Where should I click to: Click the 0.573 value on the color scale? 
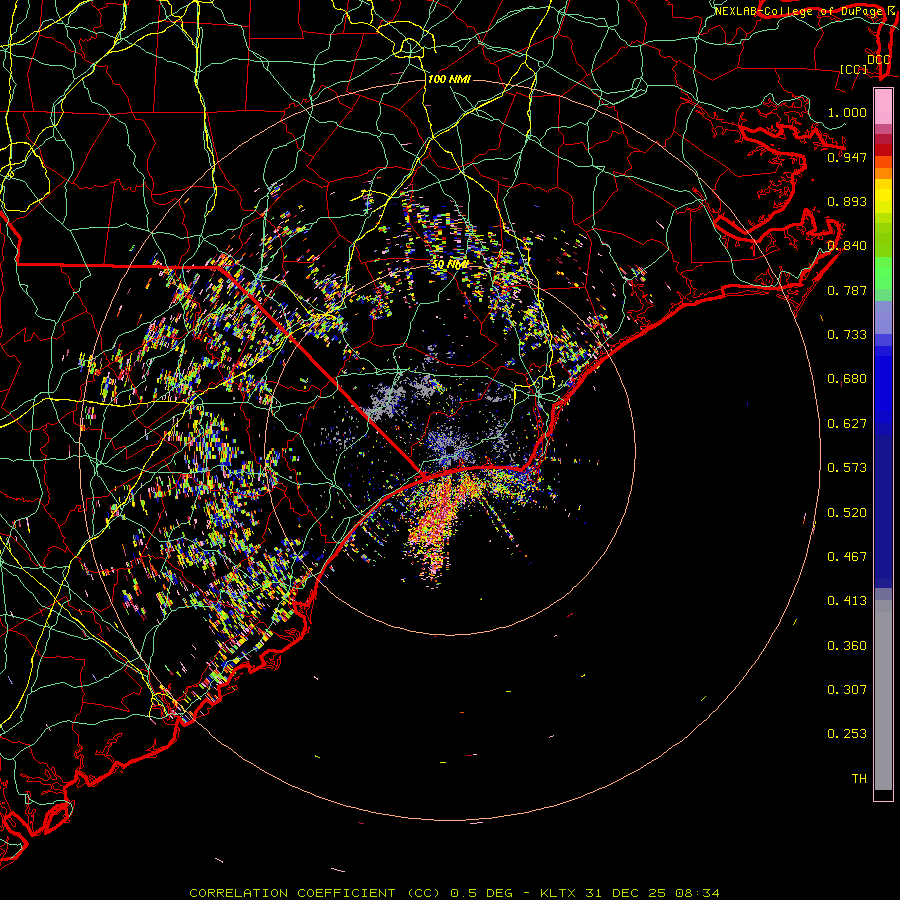pos(847,468)
